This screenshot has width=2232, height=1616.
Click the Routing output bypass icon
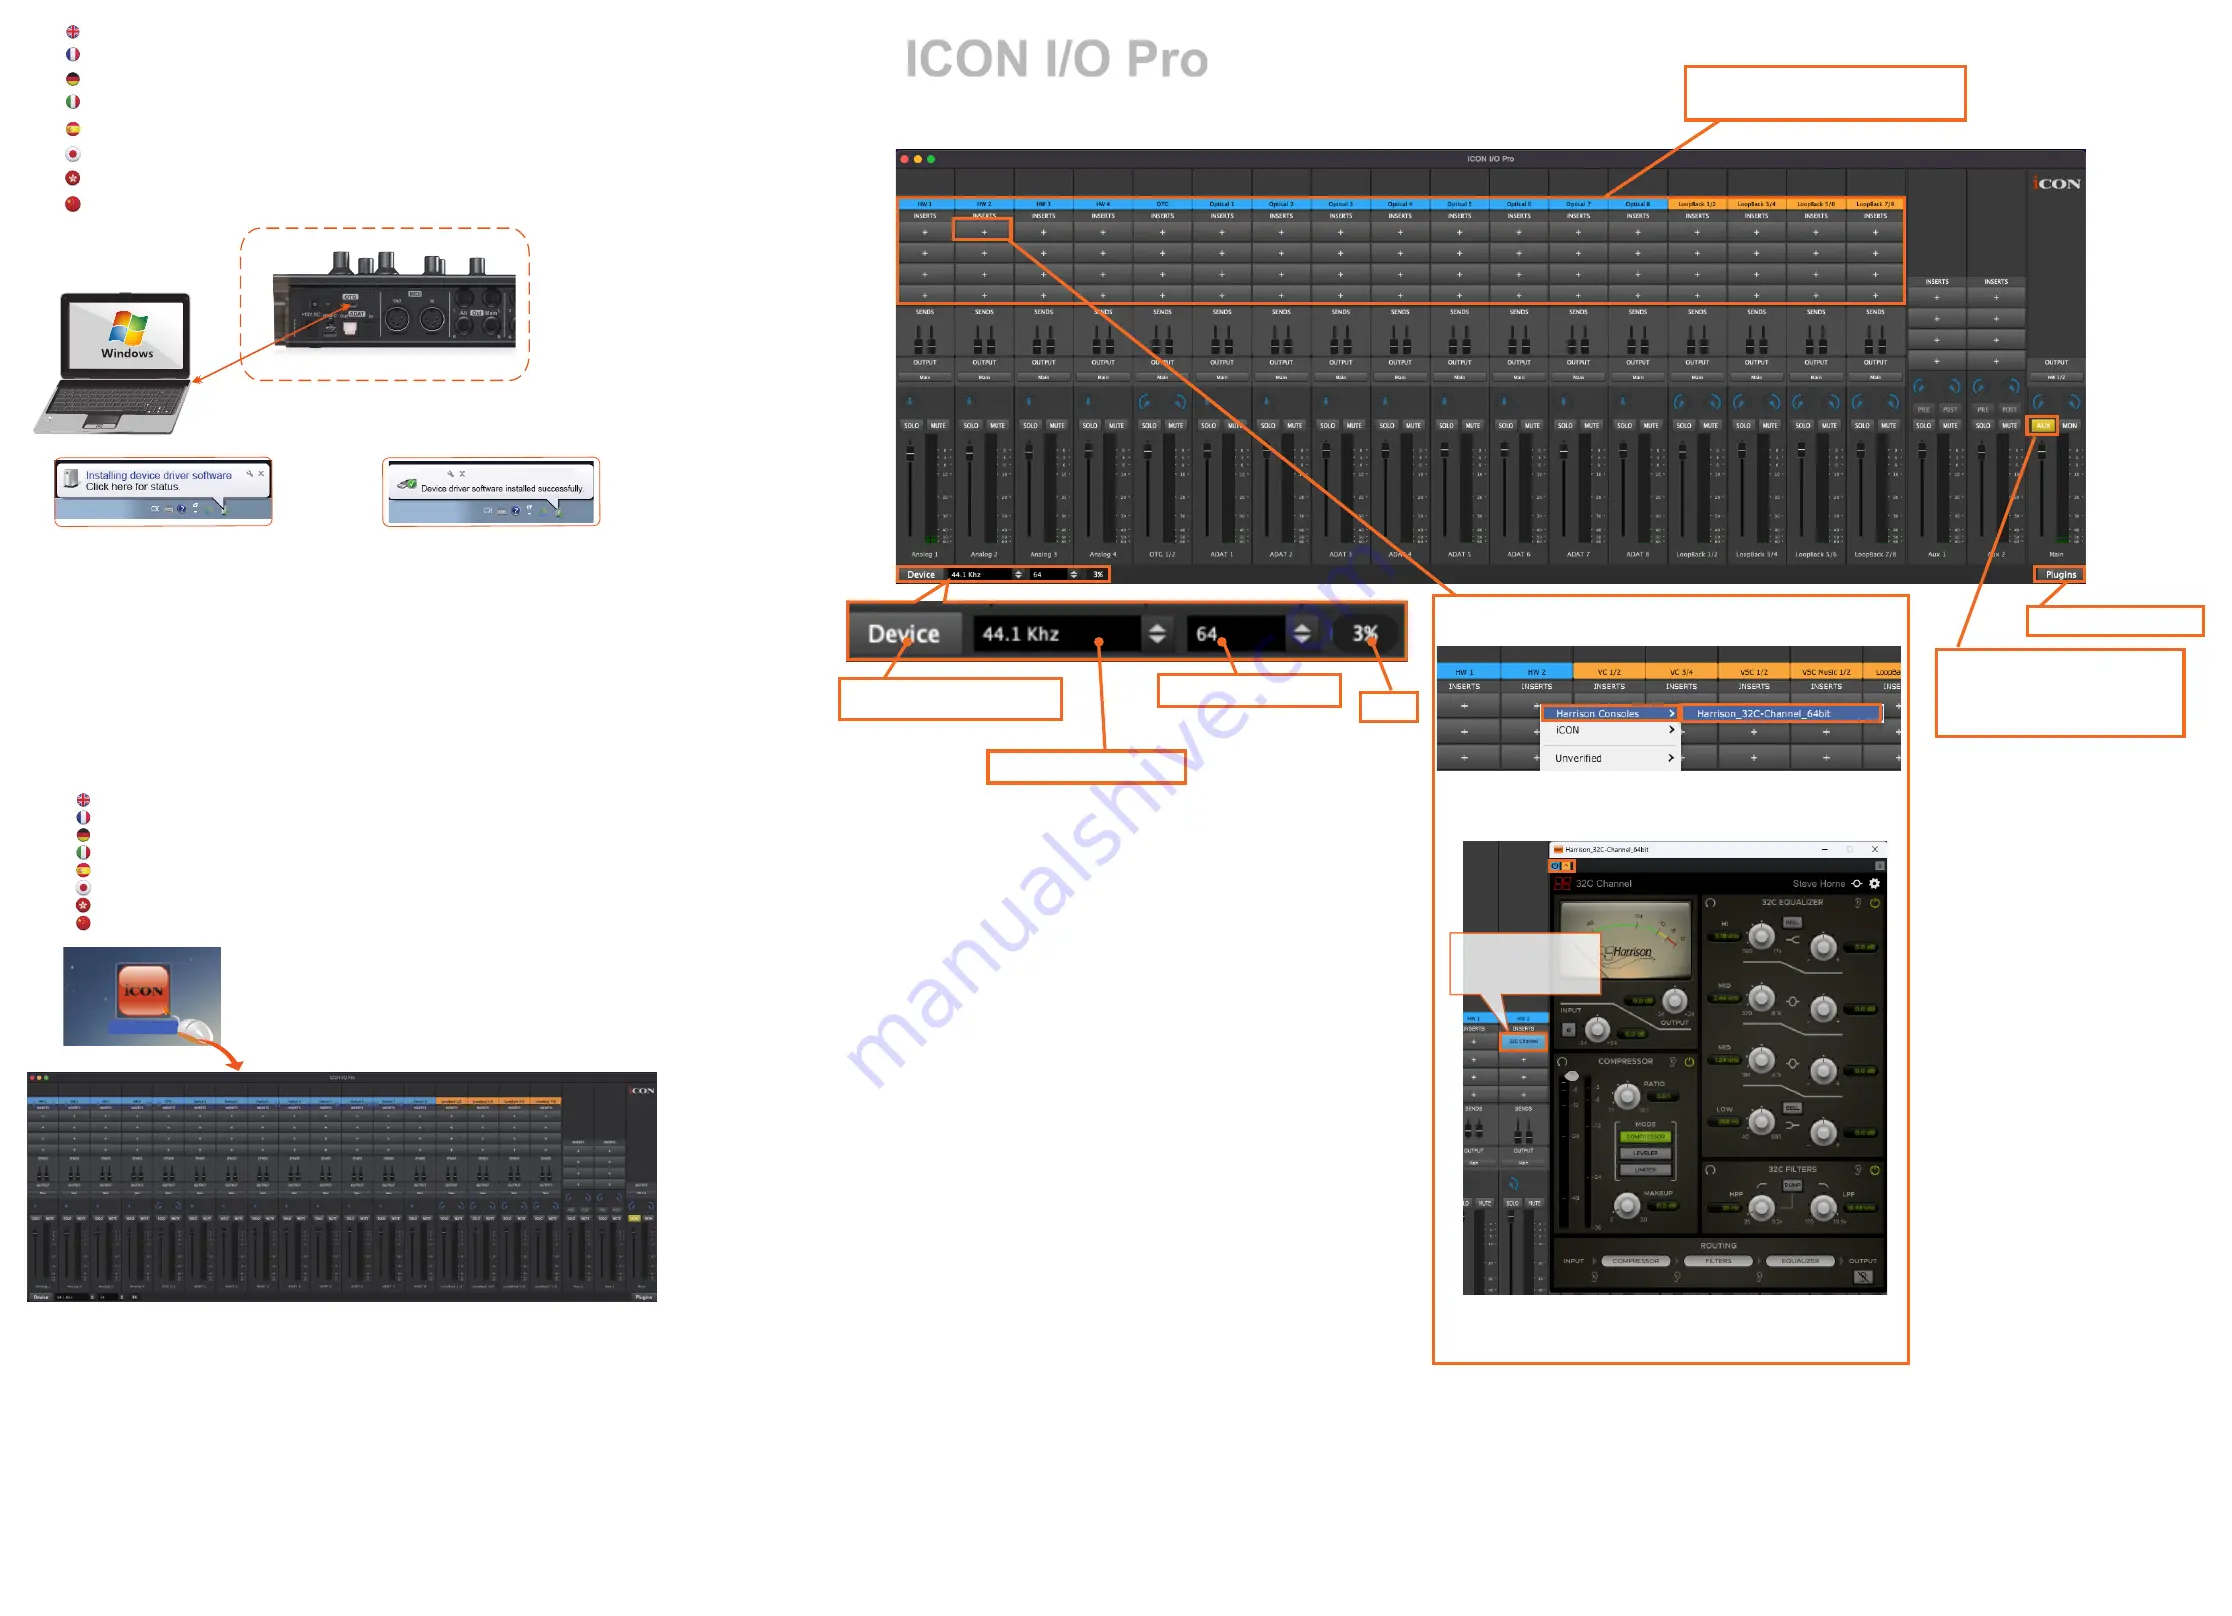pyautogui.click(x=1863, y=1277)
